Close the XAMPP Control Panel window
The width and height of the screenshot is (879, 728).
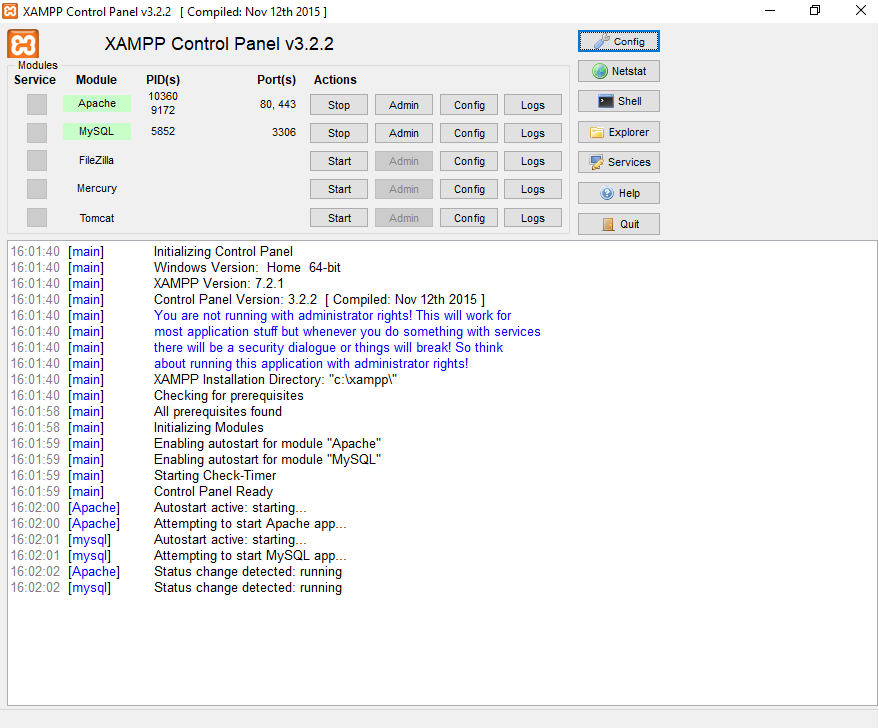click(x=861, y=11)
